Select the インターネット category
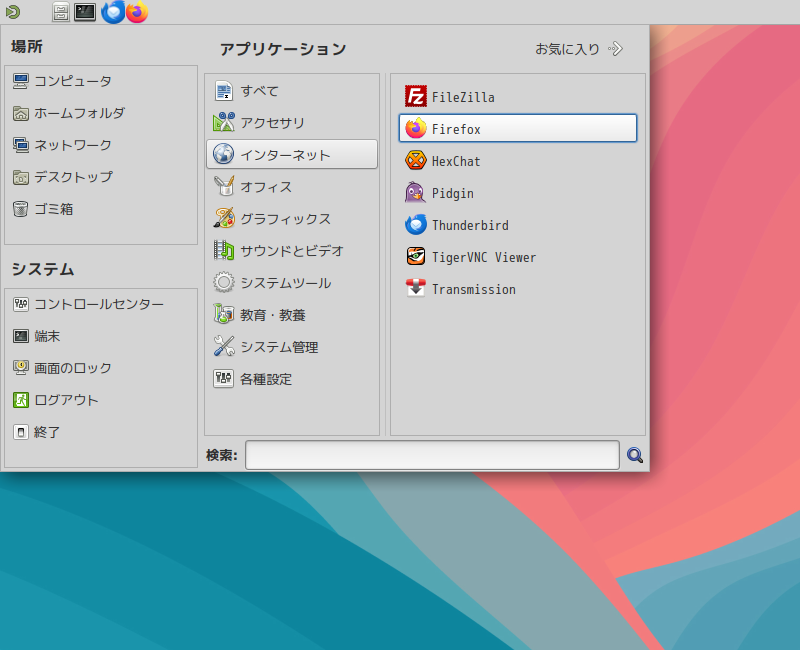Image resolution: width=800 pixels, height=650 pixels. click(292, 154)
